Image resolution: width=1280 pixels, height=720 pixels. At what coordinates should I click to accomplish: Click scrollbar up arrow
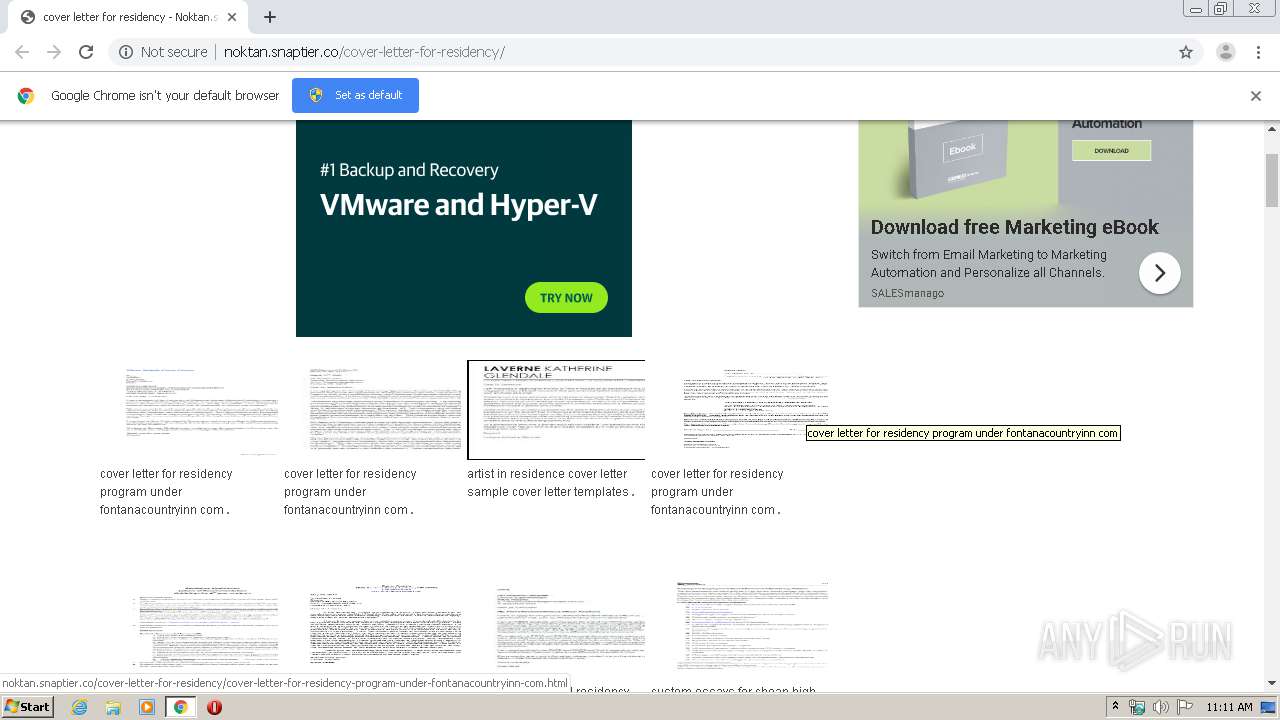coord(1272,128)
